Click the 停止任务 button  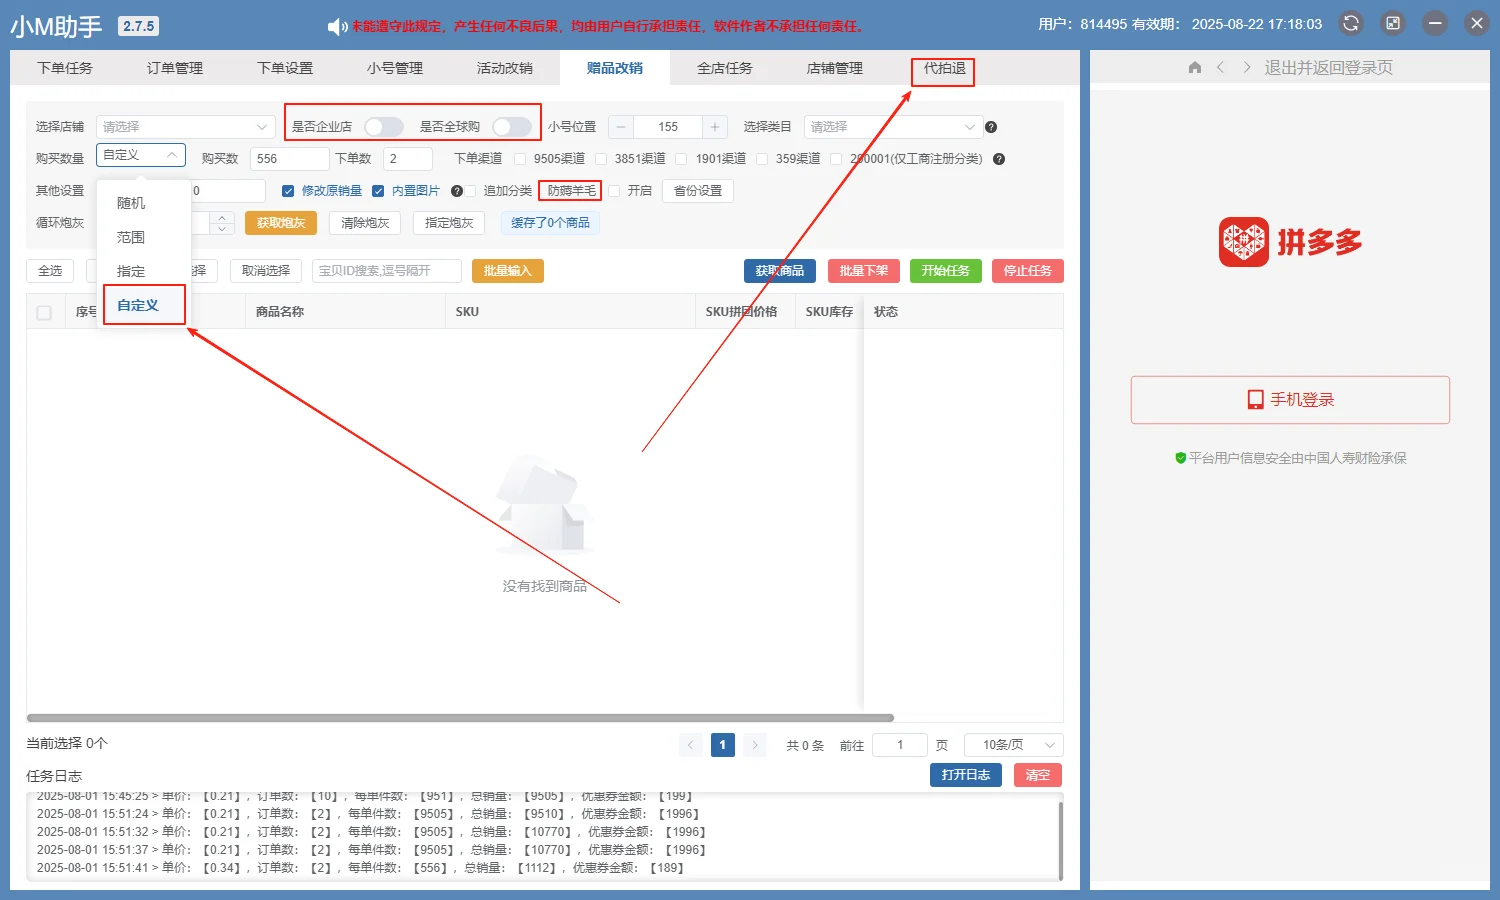pyautogui.click(x=1028, y=271)
